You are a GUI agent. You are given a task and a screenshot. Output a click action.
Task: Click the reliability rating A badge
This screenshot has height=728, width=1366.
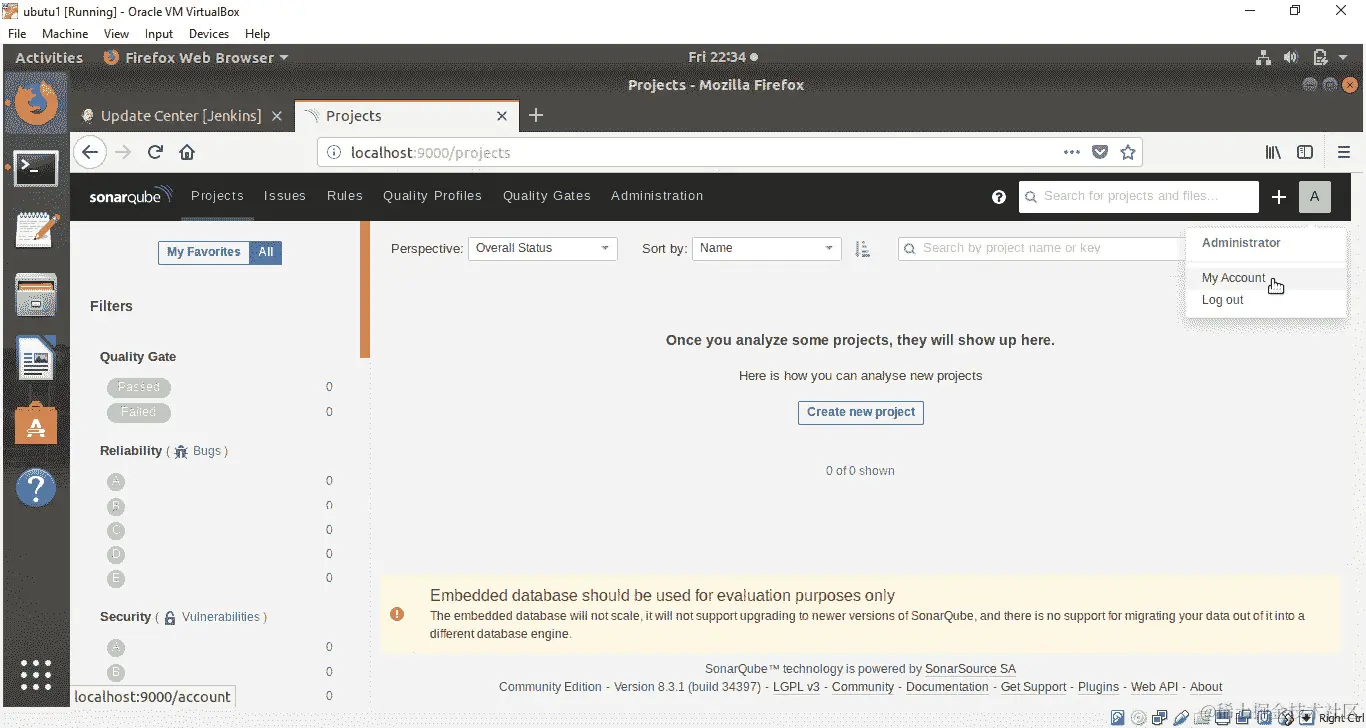point(116,481)
